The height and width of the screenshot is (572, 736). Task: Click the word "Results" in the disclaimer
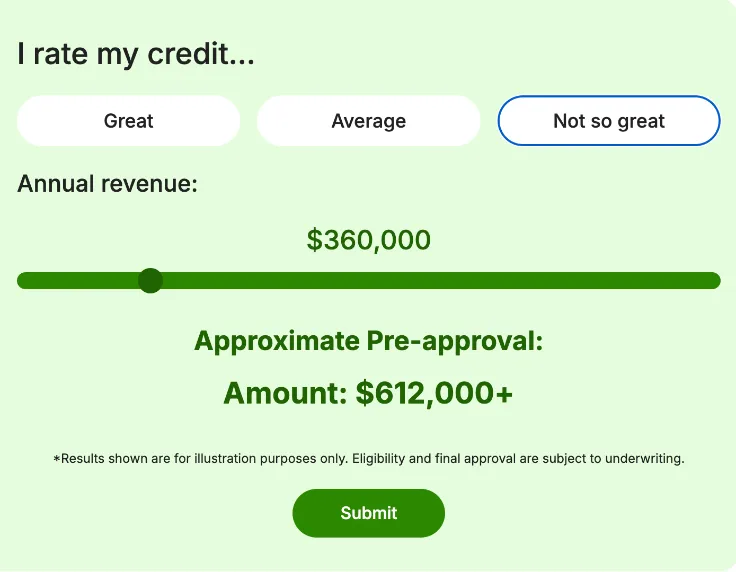pos(81,459)
